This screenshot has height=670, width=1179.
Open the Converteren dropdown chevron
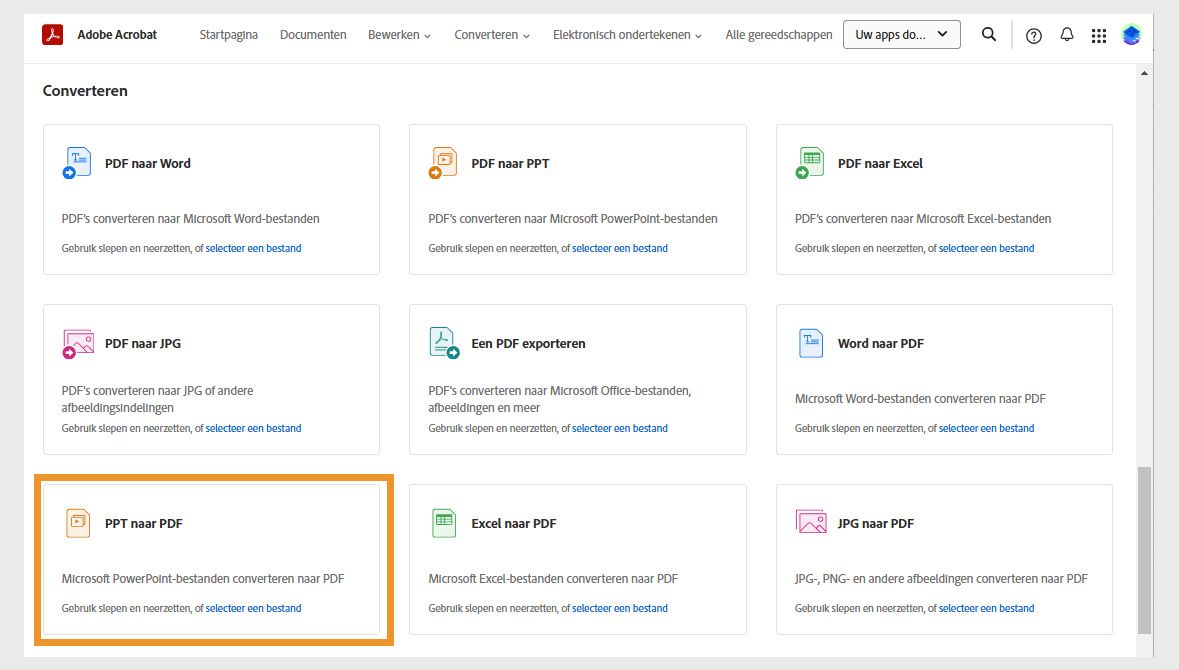[x=527, y=34]
